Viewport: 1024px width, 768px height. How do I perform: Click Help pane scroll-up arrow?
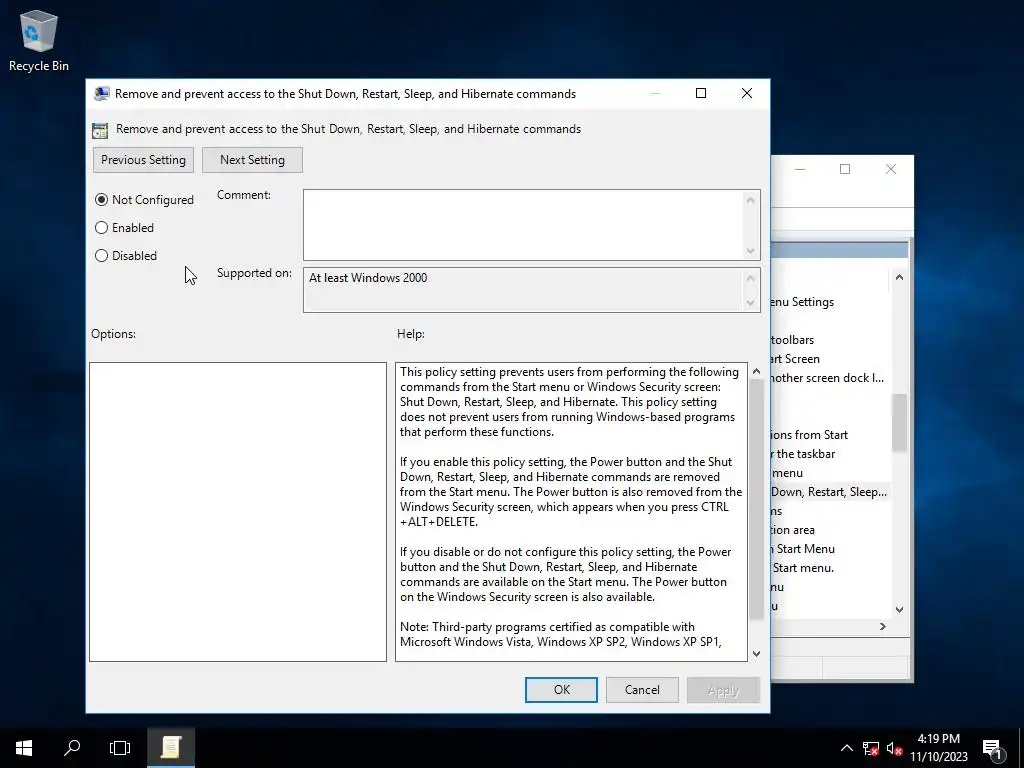click(756, 371)
